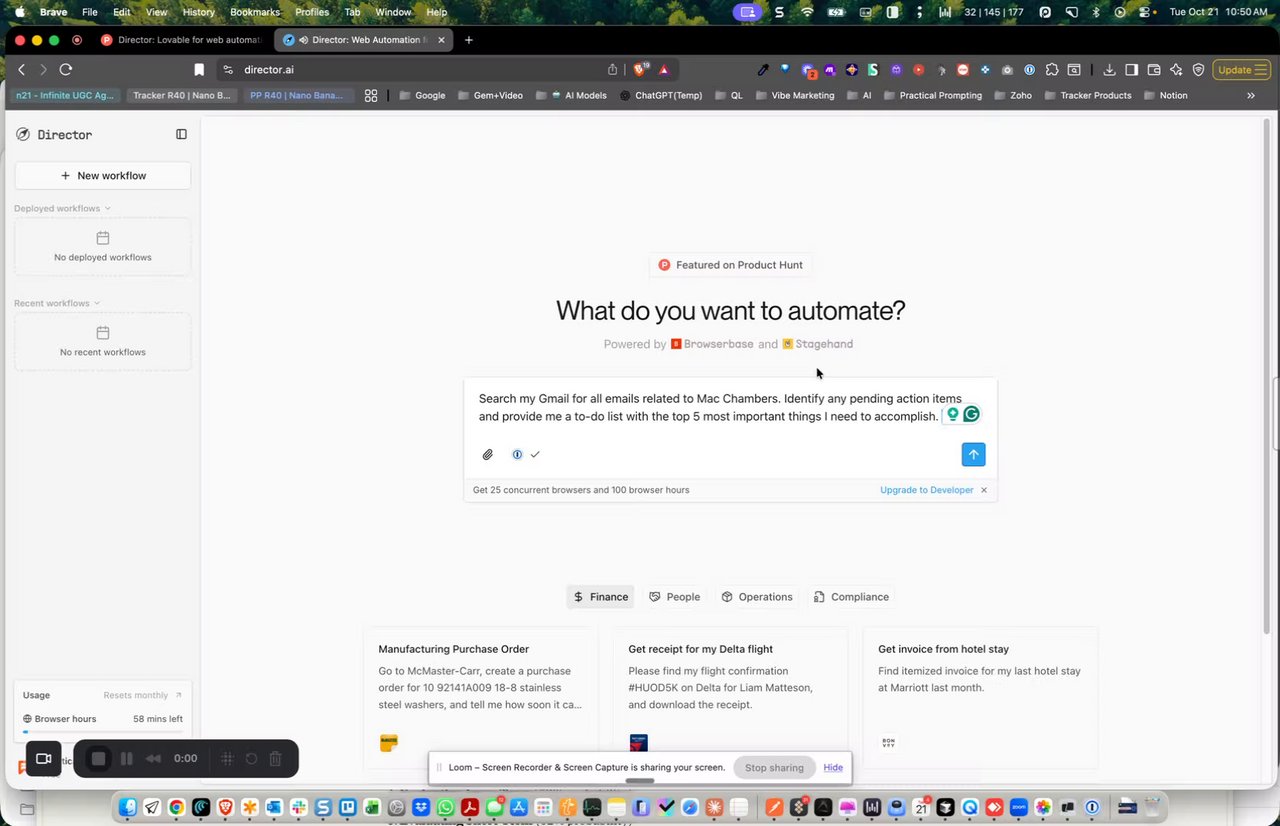Click Stop sharing in Loom bar
1280x826 pixels.
pos(774,767)
